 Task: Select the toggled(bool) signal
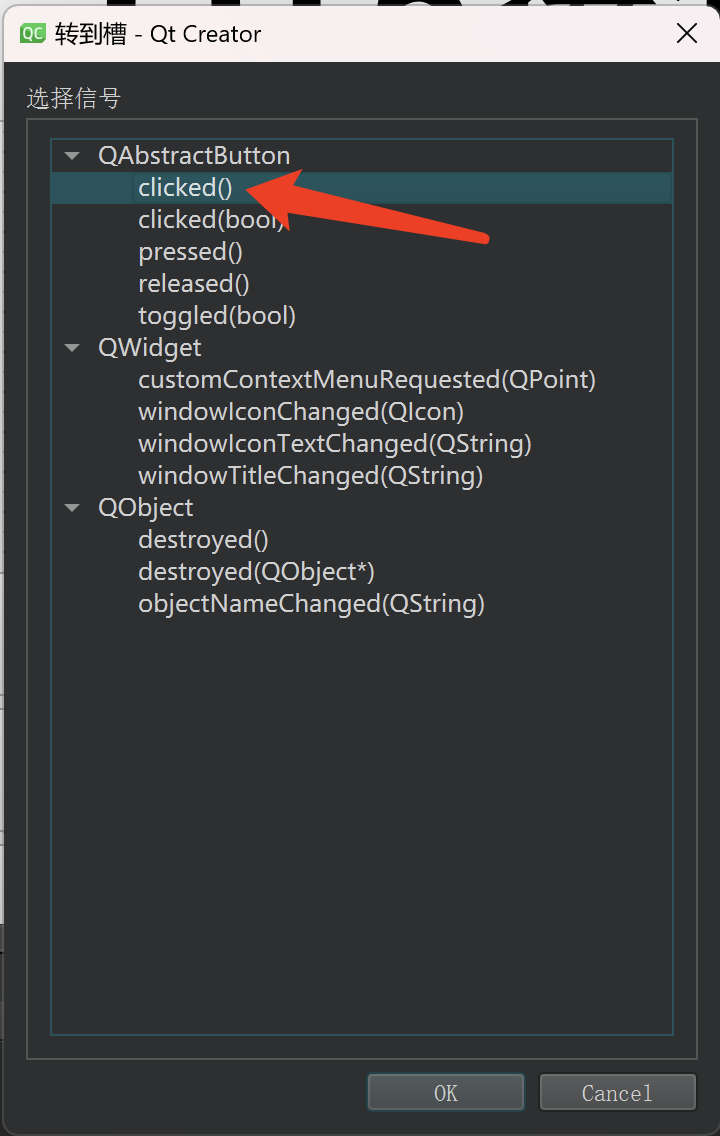pos(216,315)
